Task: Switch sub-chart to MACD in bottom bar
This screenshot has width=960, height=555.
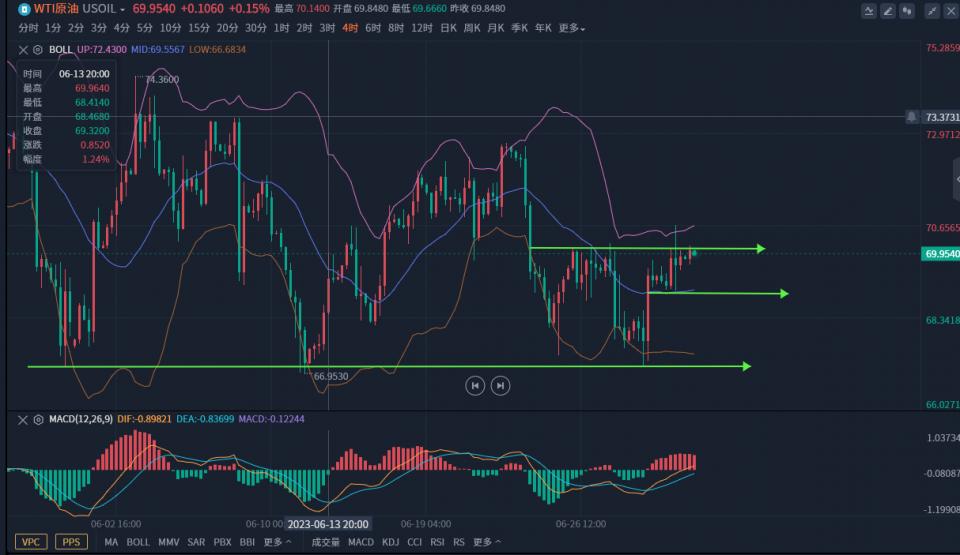Action: tap(361, 542)
